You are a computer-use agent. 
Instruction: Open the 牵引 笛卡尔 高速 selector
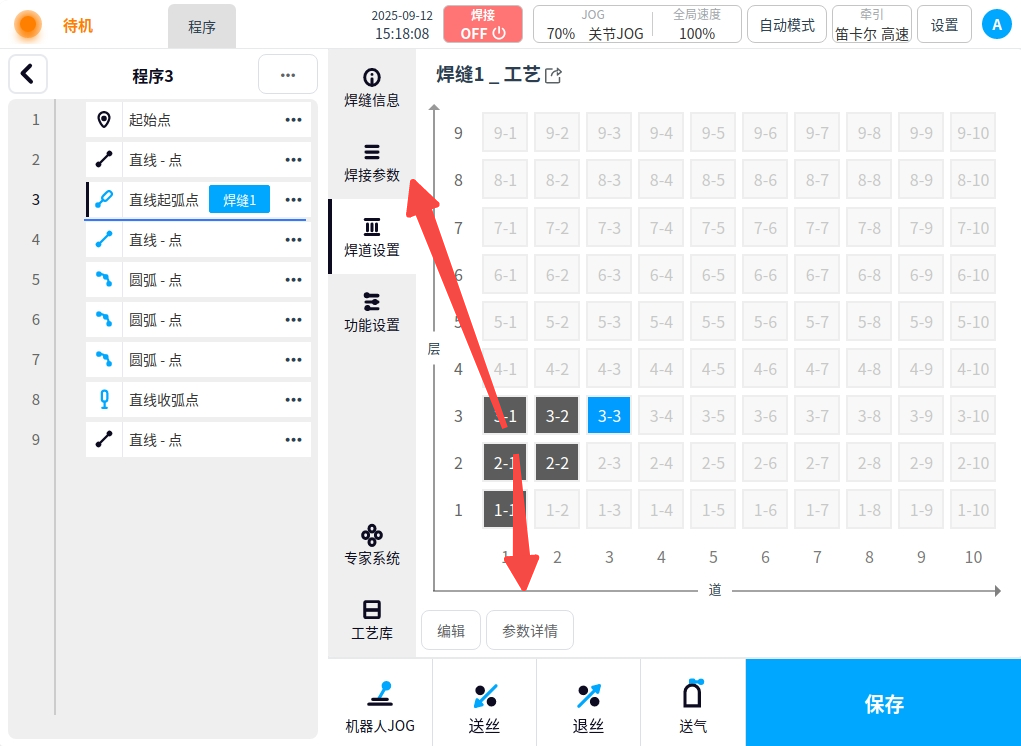[x=872, y=25]
